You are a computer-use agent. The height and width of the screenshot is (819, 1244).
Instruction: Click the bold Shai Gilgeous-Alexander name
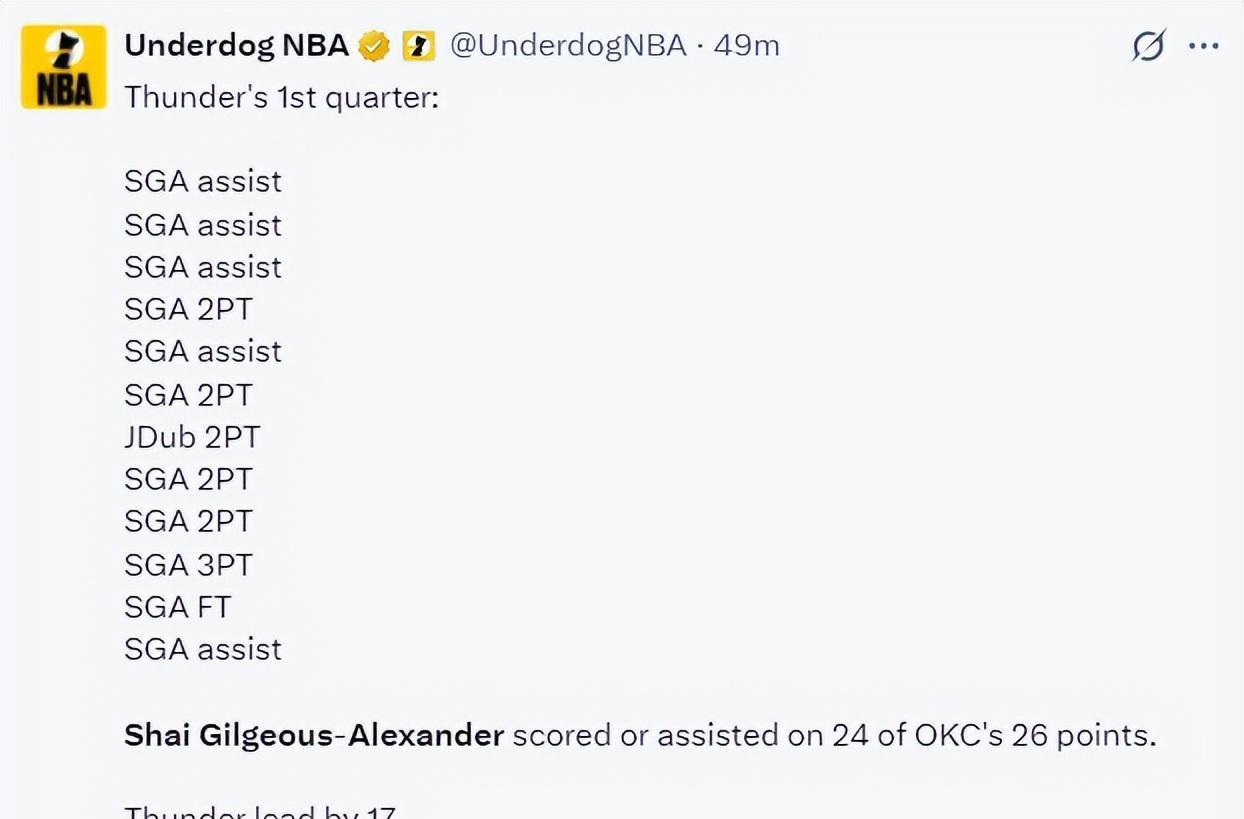tap(314, 736)
